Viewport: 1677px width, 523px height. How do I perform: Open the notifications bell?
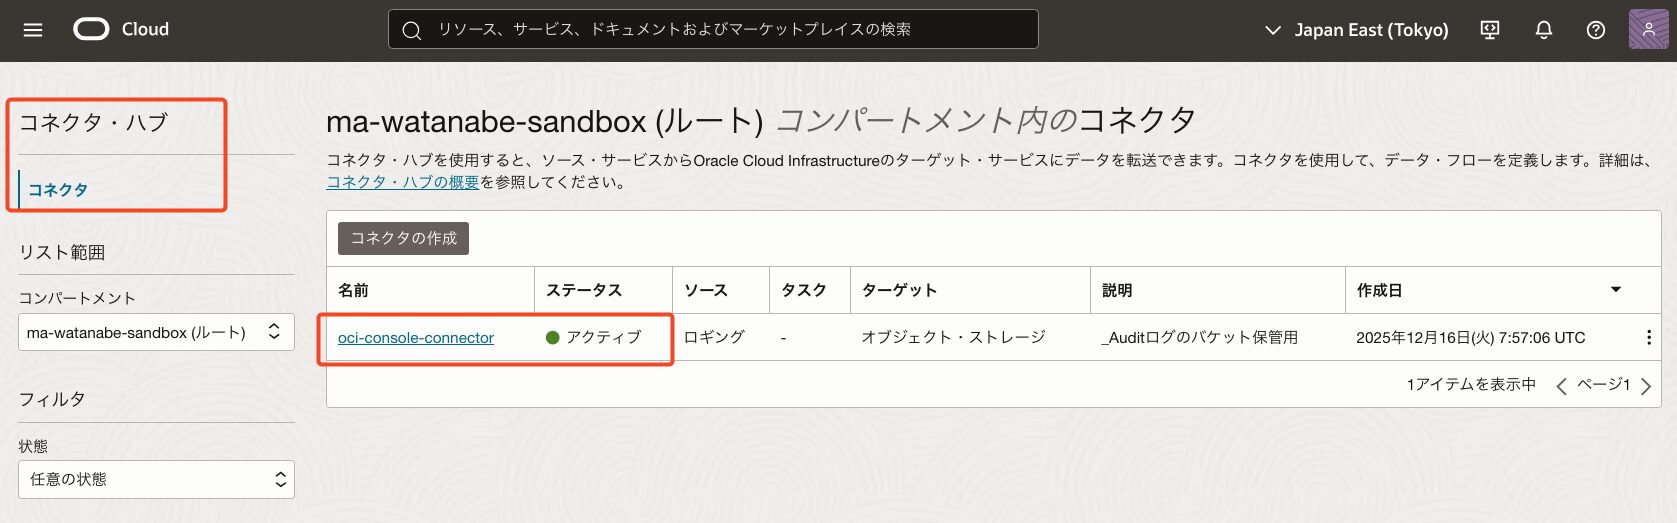click(1543, 30)
